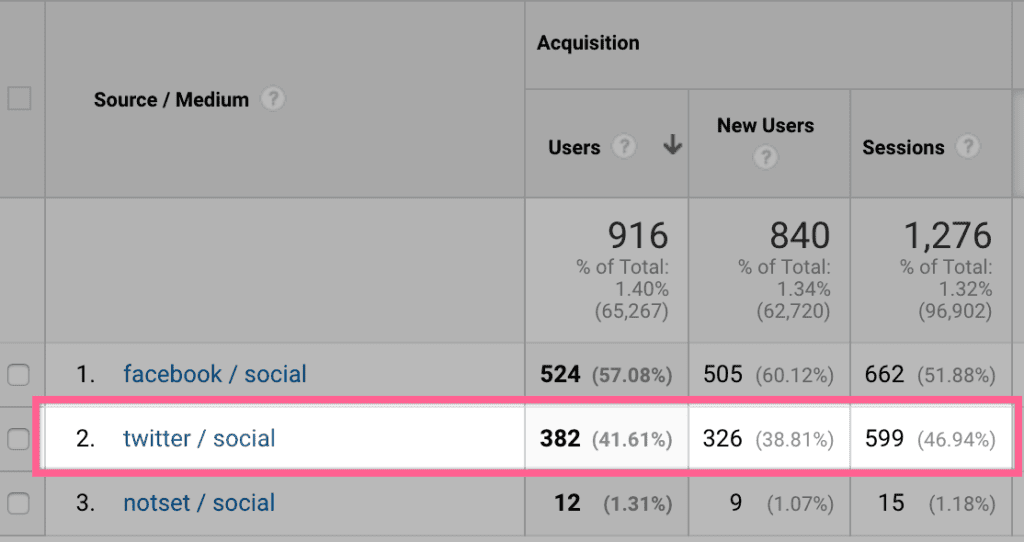Click the help icon beside Source / Medium

(273, 99)
